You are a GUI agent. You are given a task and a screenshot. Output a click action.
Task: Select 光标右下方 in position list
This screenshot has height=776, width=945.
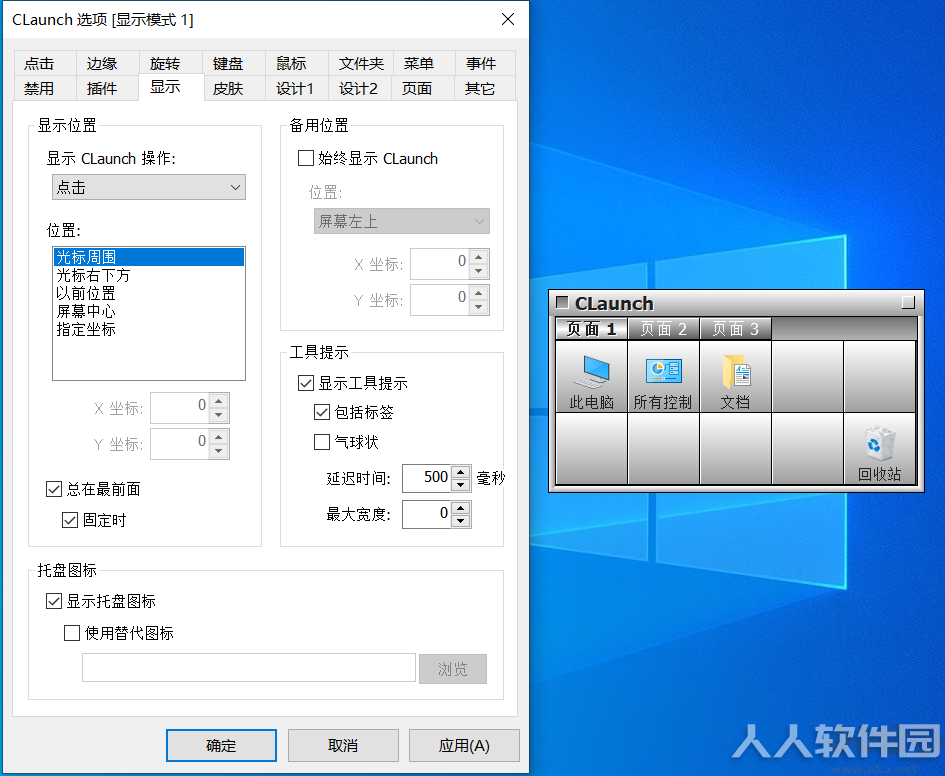[x=149, y=275]
